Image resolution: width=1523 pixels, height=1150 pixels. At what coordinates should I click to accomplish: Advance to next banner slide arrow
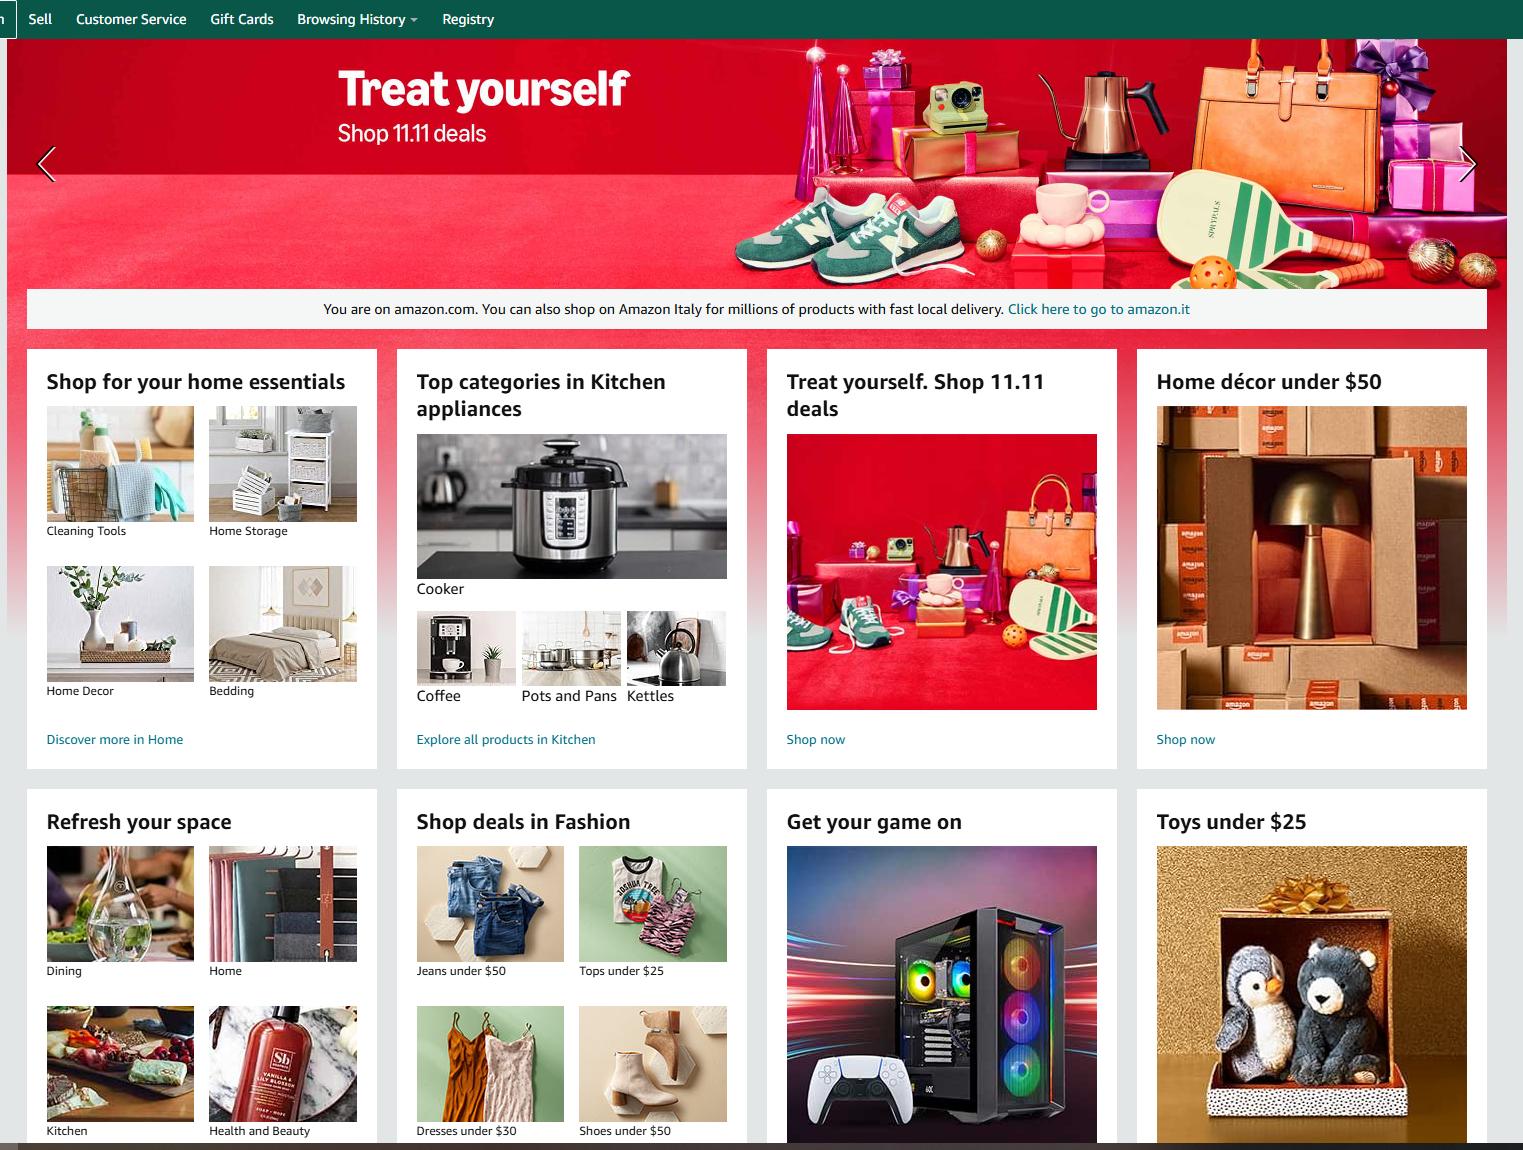[x=1467, y=164]
